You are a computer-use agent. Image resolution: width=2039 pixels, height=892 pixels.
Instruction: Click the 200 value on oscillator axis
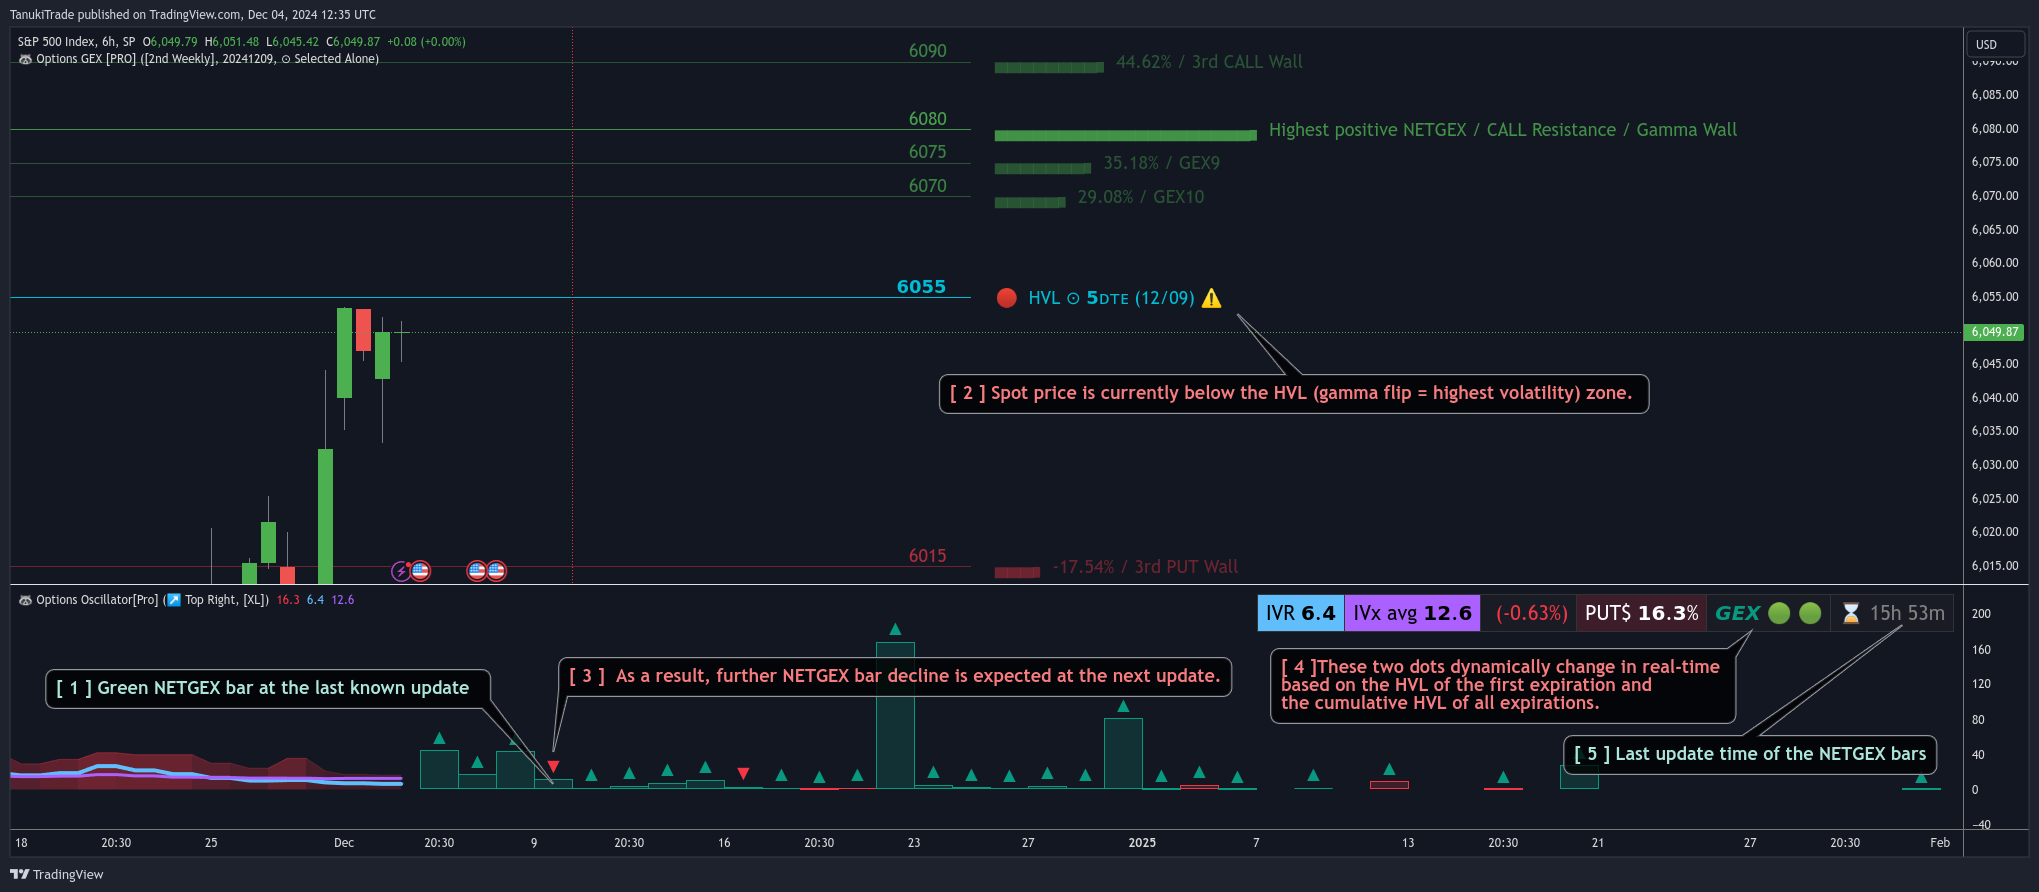tap(1981, 614)
